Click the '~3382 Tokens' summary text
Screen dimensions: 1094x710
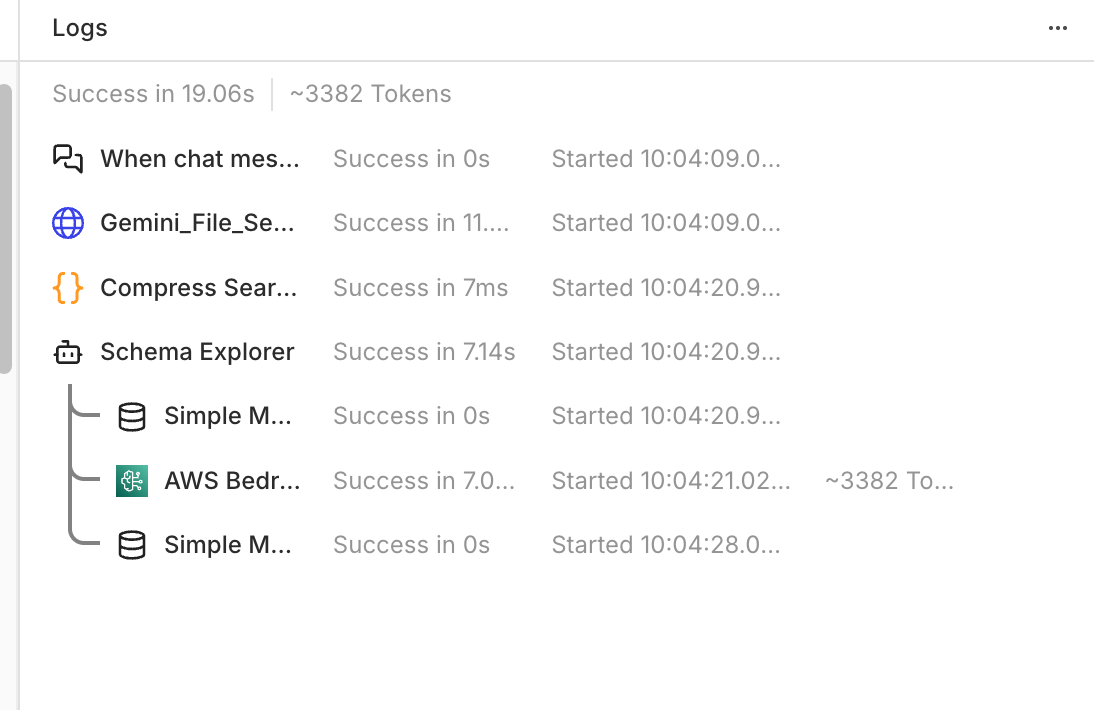(370, 94)
